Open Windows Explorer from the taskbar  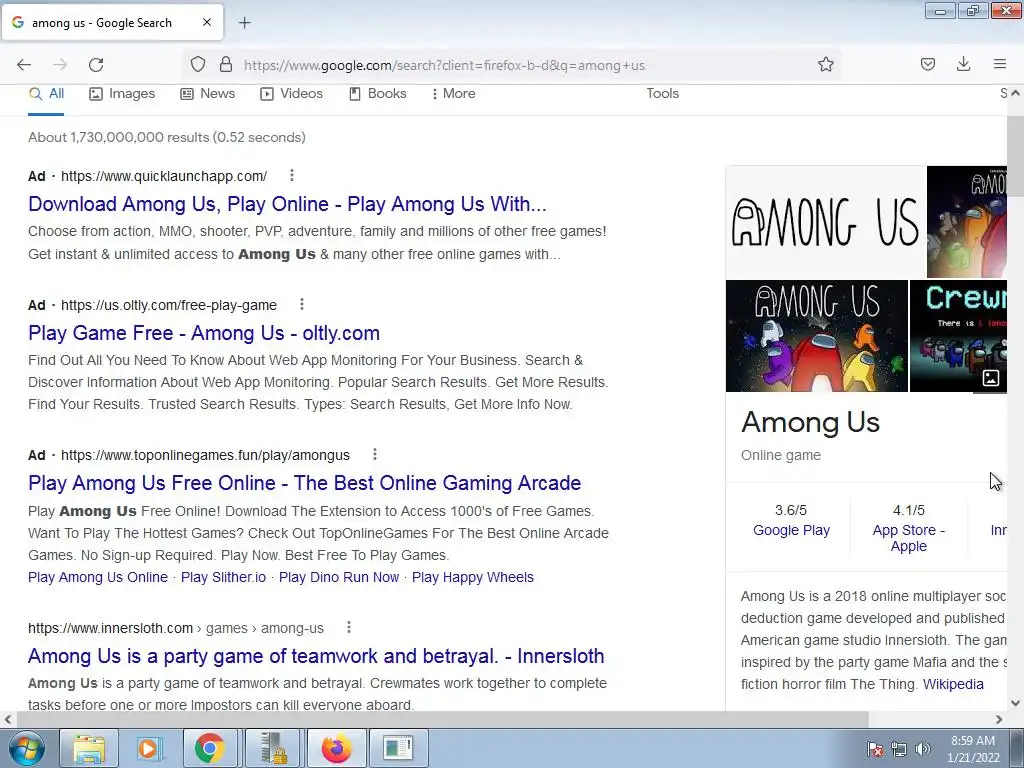tap(89, 748)
